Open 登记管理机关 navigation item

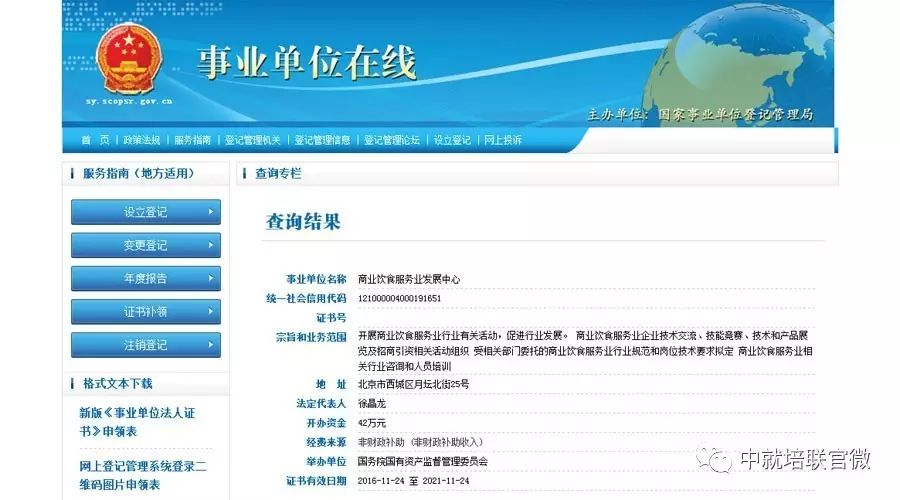[253, 140]
